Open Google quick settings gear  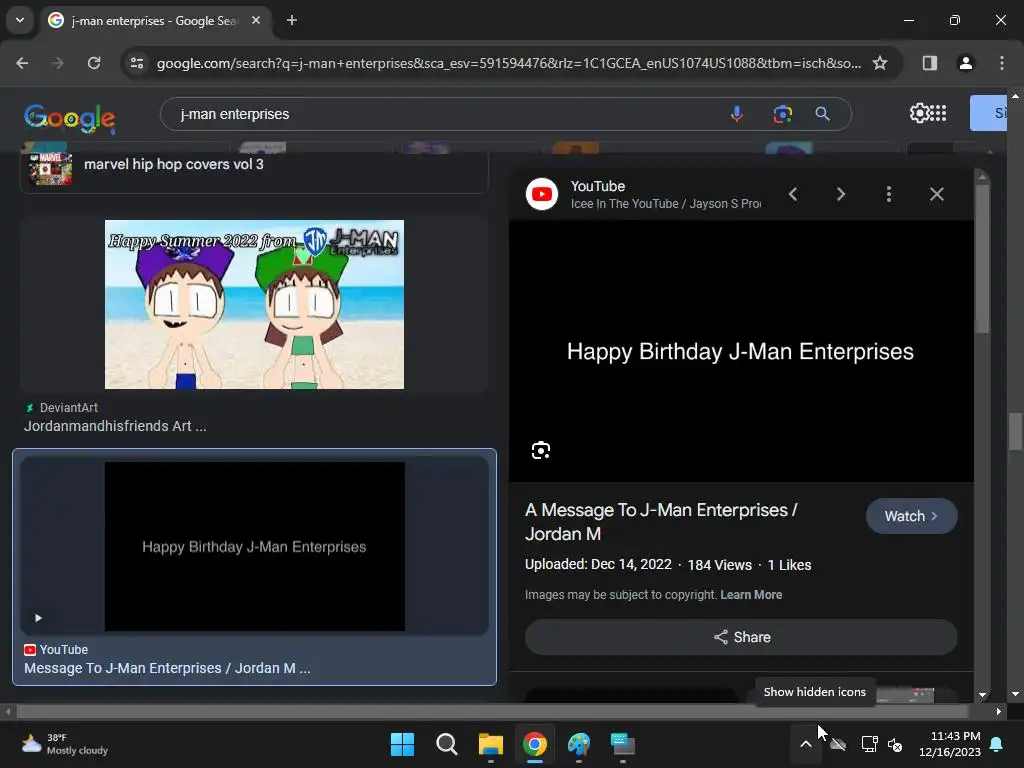[x=918, y=114]
